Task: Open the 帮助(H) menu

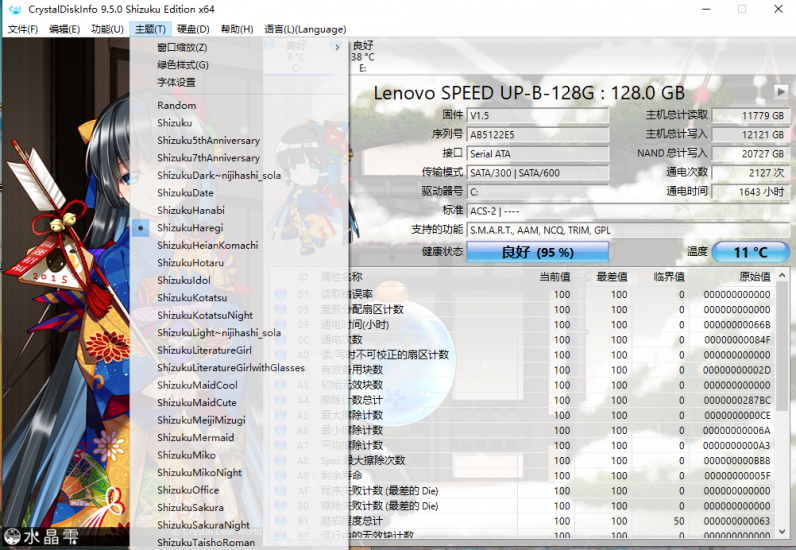Action: click(x=237, y=29)
